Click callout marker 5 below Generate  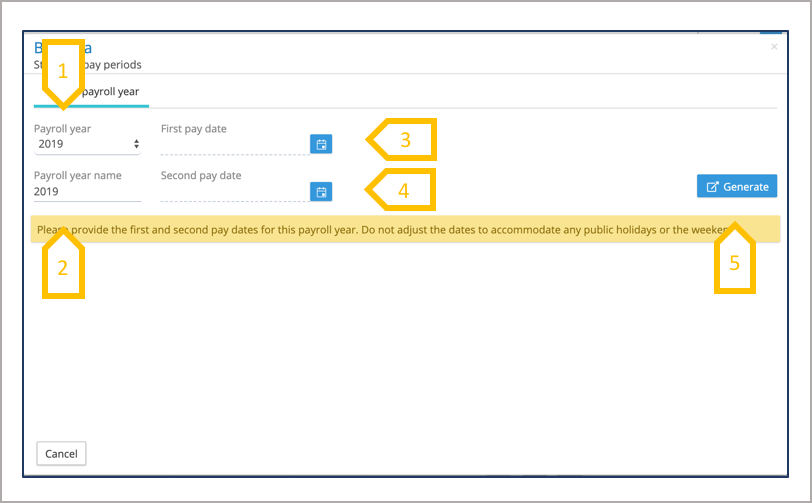[734, 262]
